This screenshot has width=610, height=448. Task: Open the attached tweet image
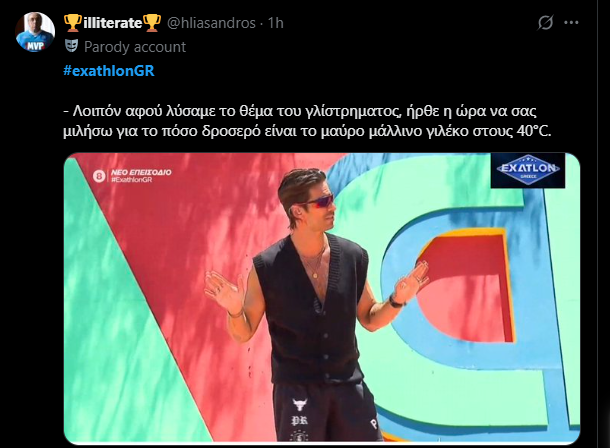(x=322, y=298)
